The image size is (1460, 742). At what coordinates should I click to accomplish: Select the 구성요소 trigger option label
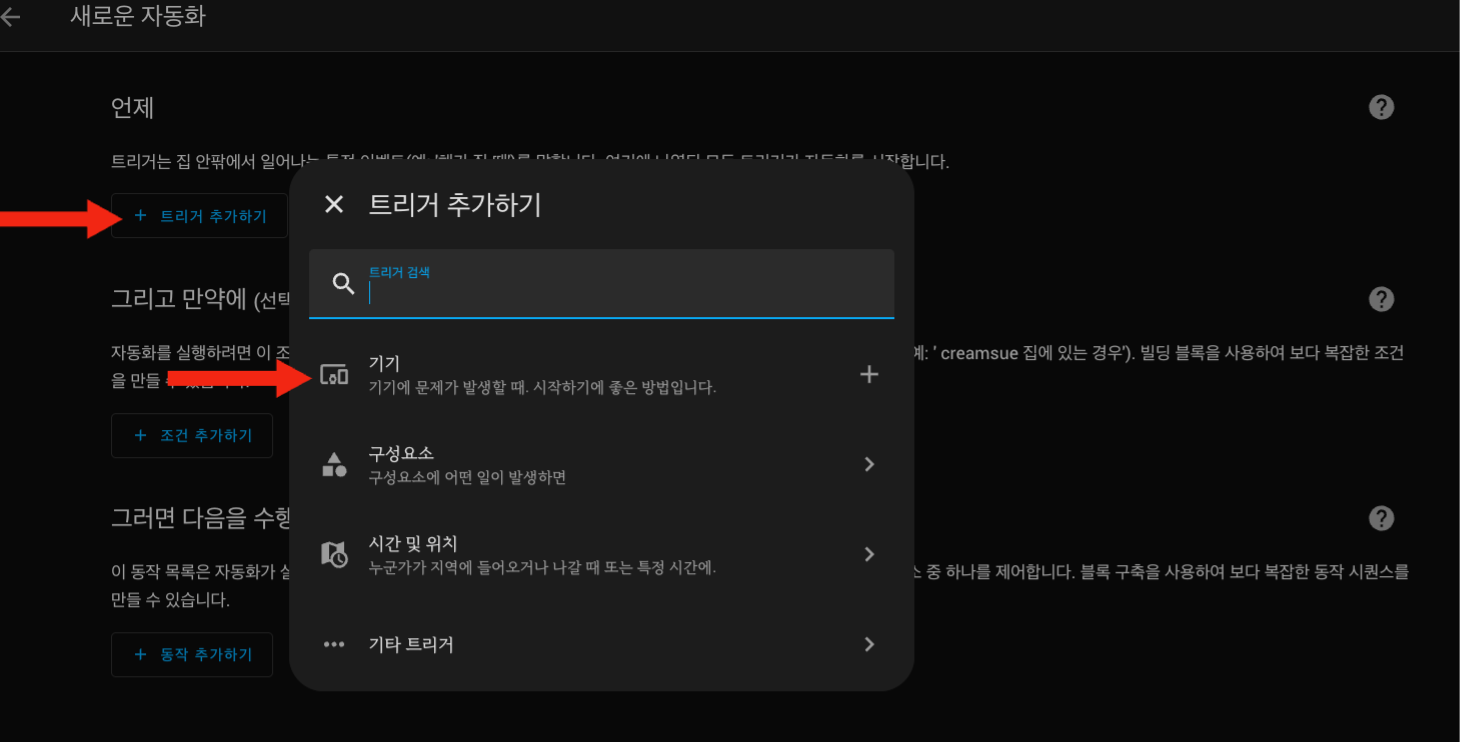[x=401, y=454]
